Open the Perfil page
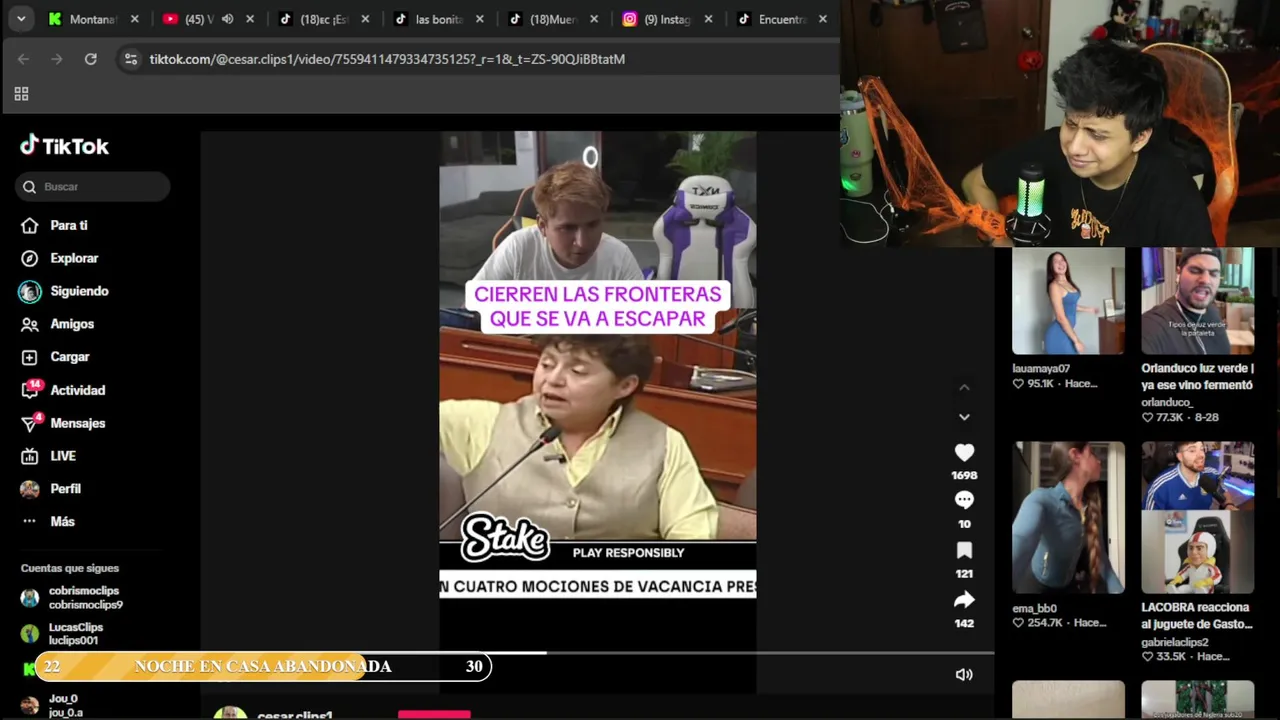The height and width of the screenshot is (720, 1280). pos(51,489)
